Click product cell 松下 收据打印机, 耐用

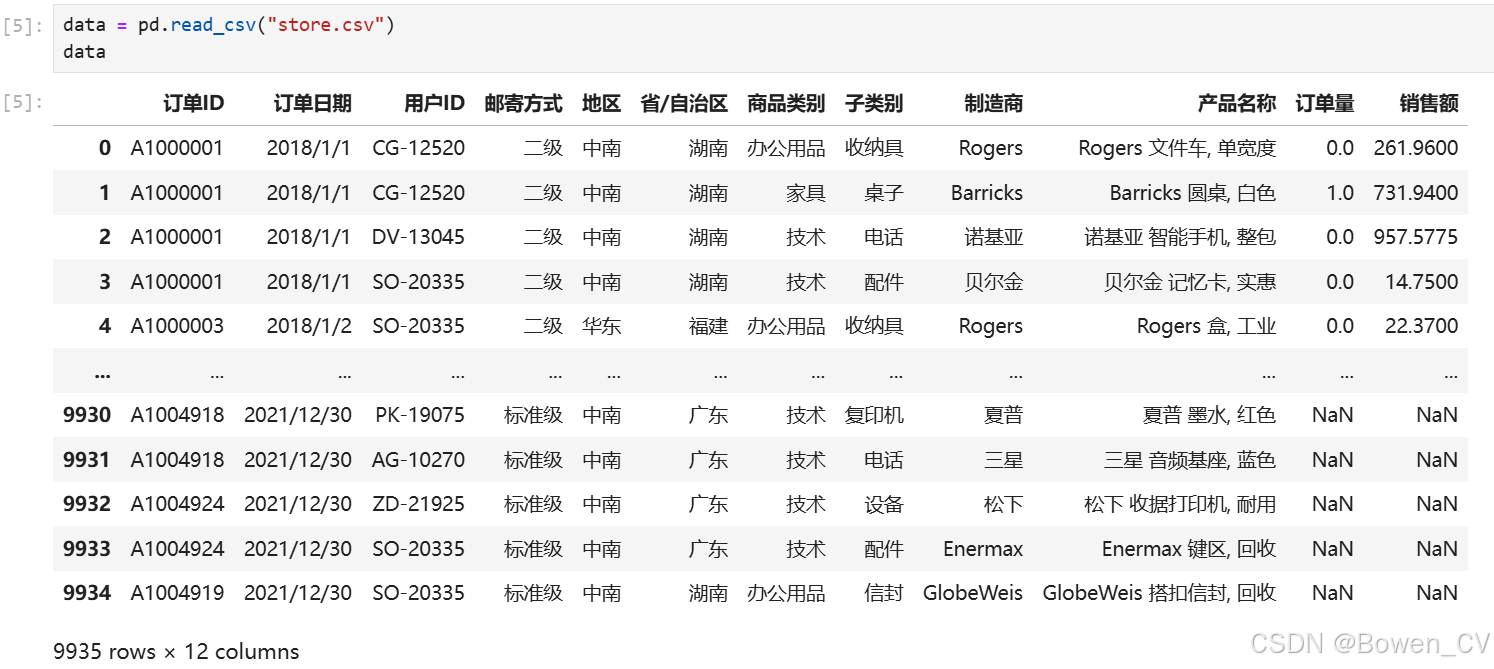pyautogui.click(x=1180, y=504)
